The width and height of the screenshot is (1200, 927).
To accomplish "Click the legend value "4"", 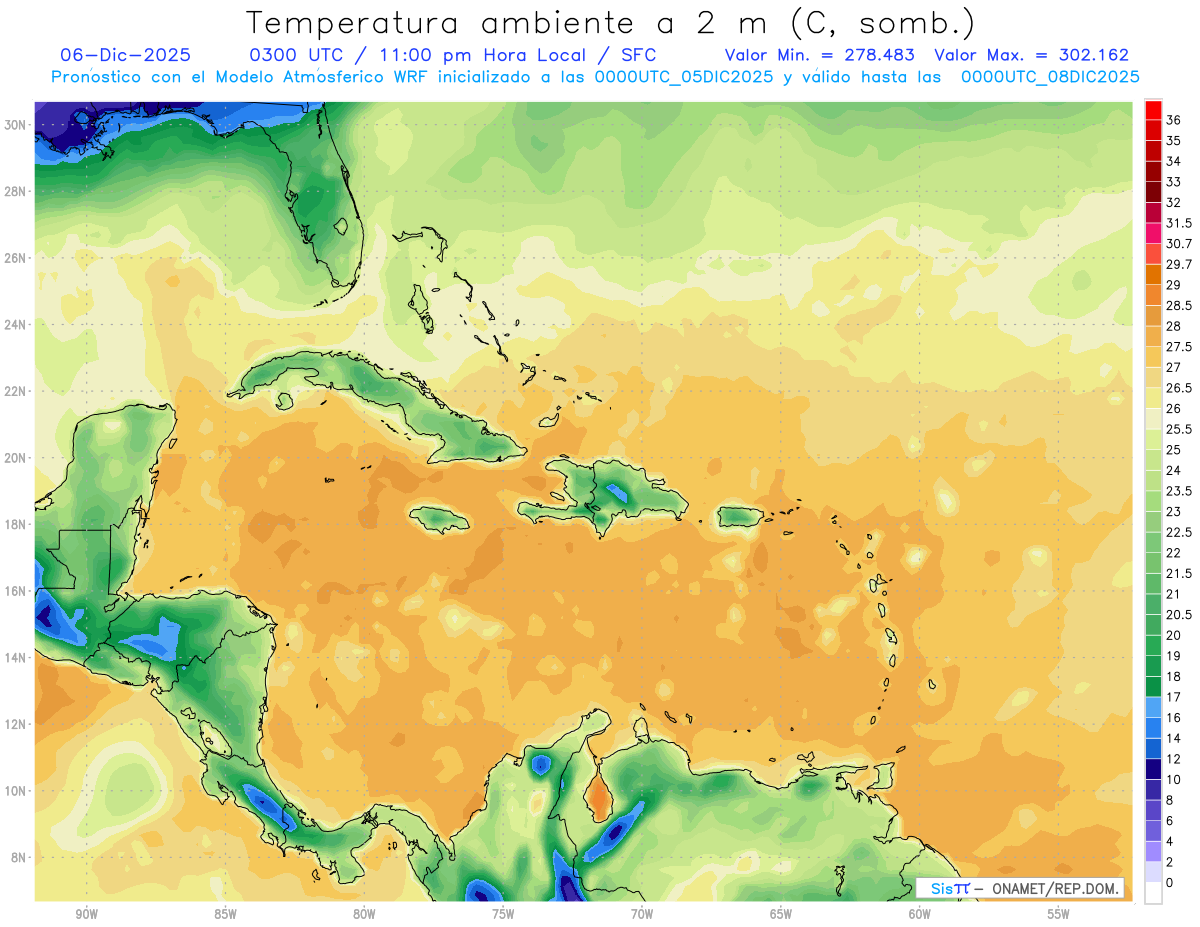I will click(x=1170, y=842).
